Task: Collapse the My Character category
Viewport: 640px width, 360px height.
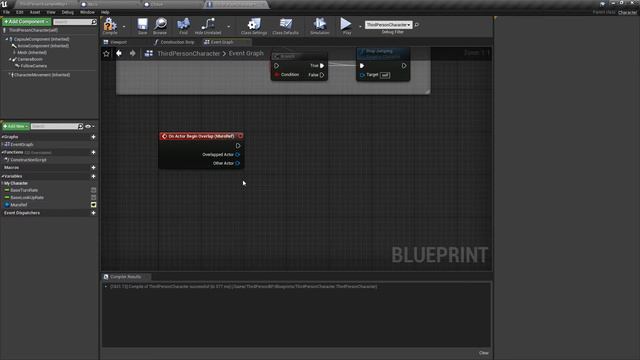Action: 3,183
